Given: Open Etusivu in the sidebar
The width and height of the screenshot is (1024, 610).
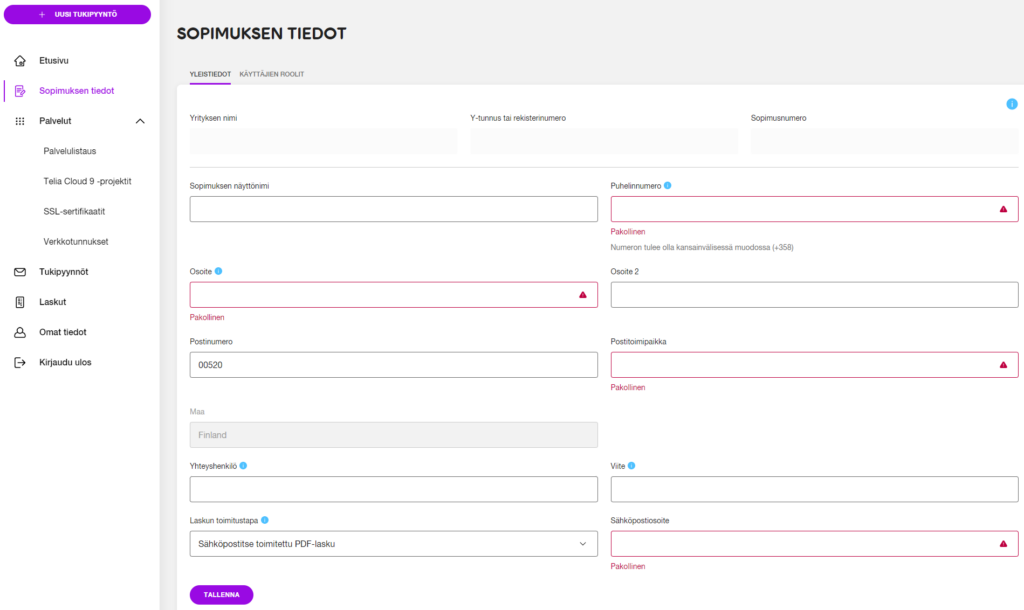Looking at the screenshot, I should [54, 61].
